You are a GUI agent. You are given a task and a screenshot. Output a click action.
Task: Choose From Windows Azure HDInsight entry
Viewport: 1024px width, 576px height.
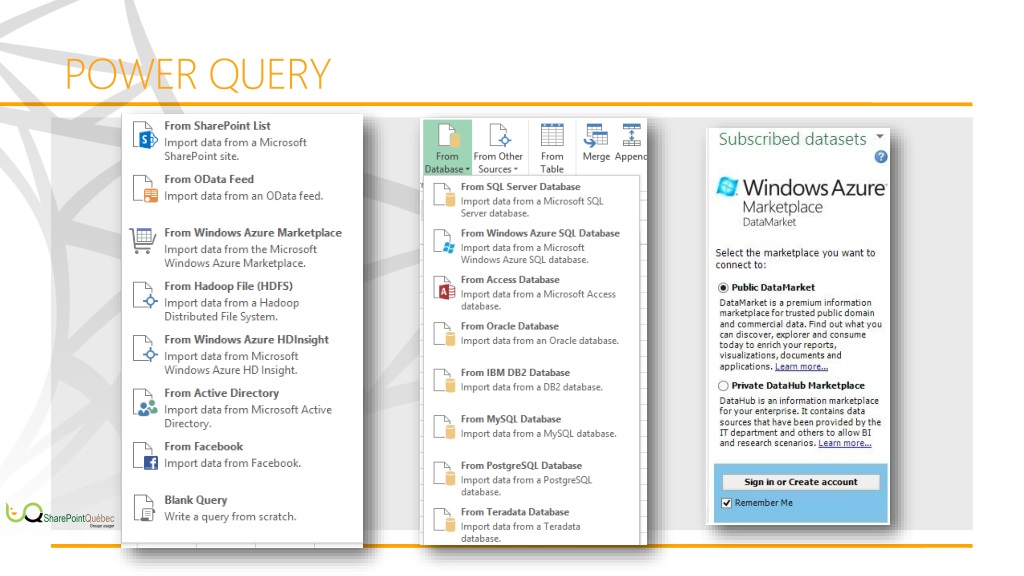(242, 354)
